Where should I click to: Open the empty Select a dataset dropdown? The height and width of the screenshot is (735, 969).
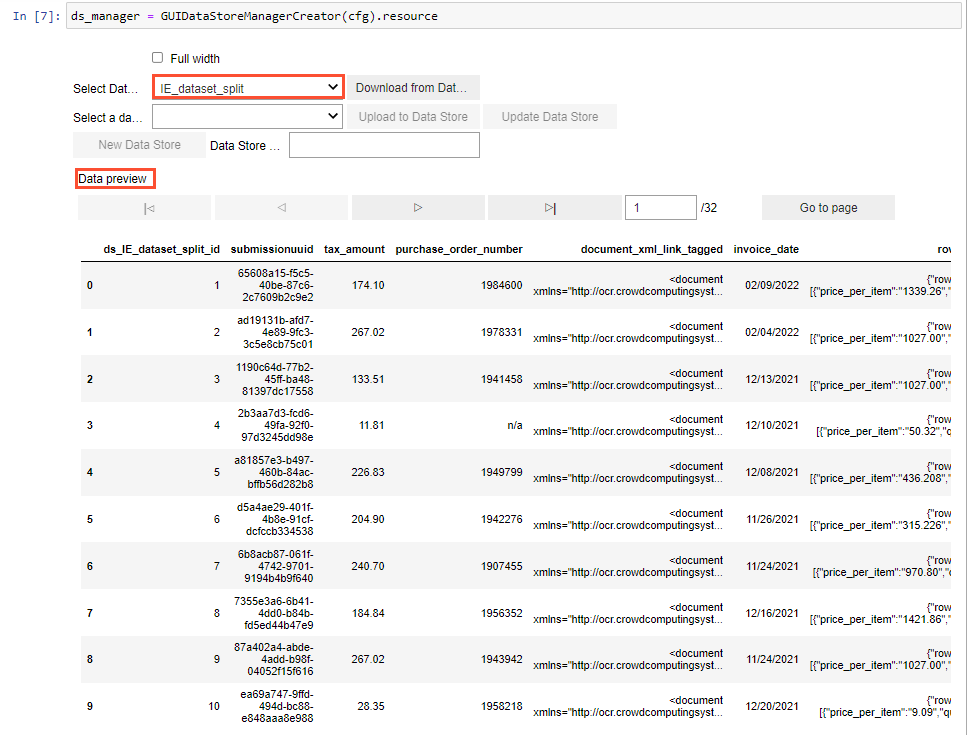pyautogui.click(x=248, y=116)
